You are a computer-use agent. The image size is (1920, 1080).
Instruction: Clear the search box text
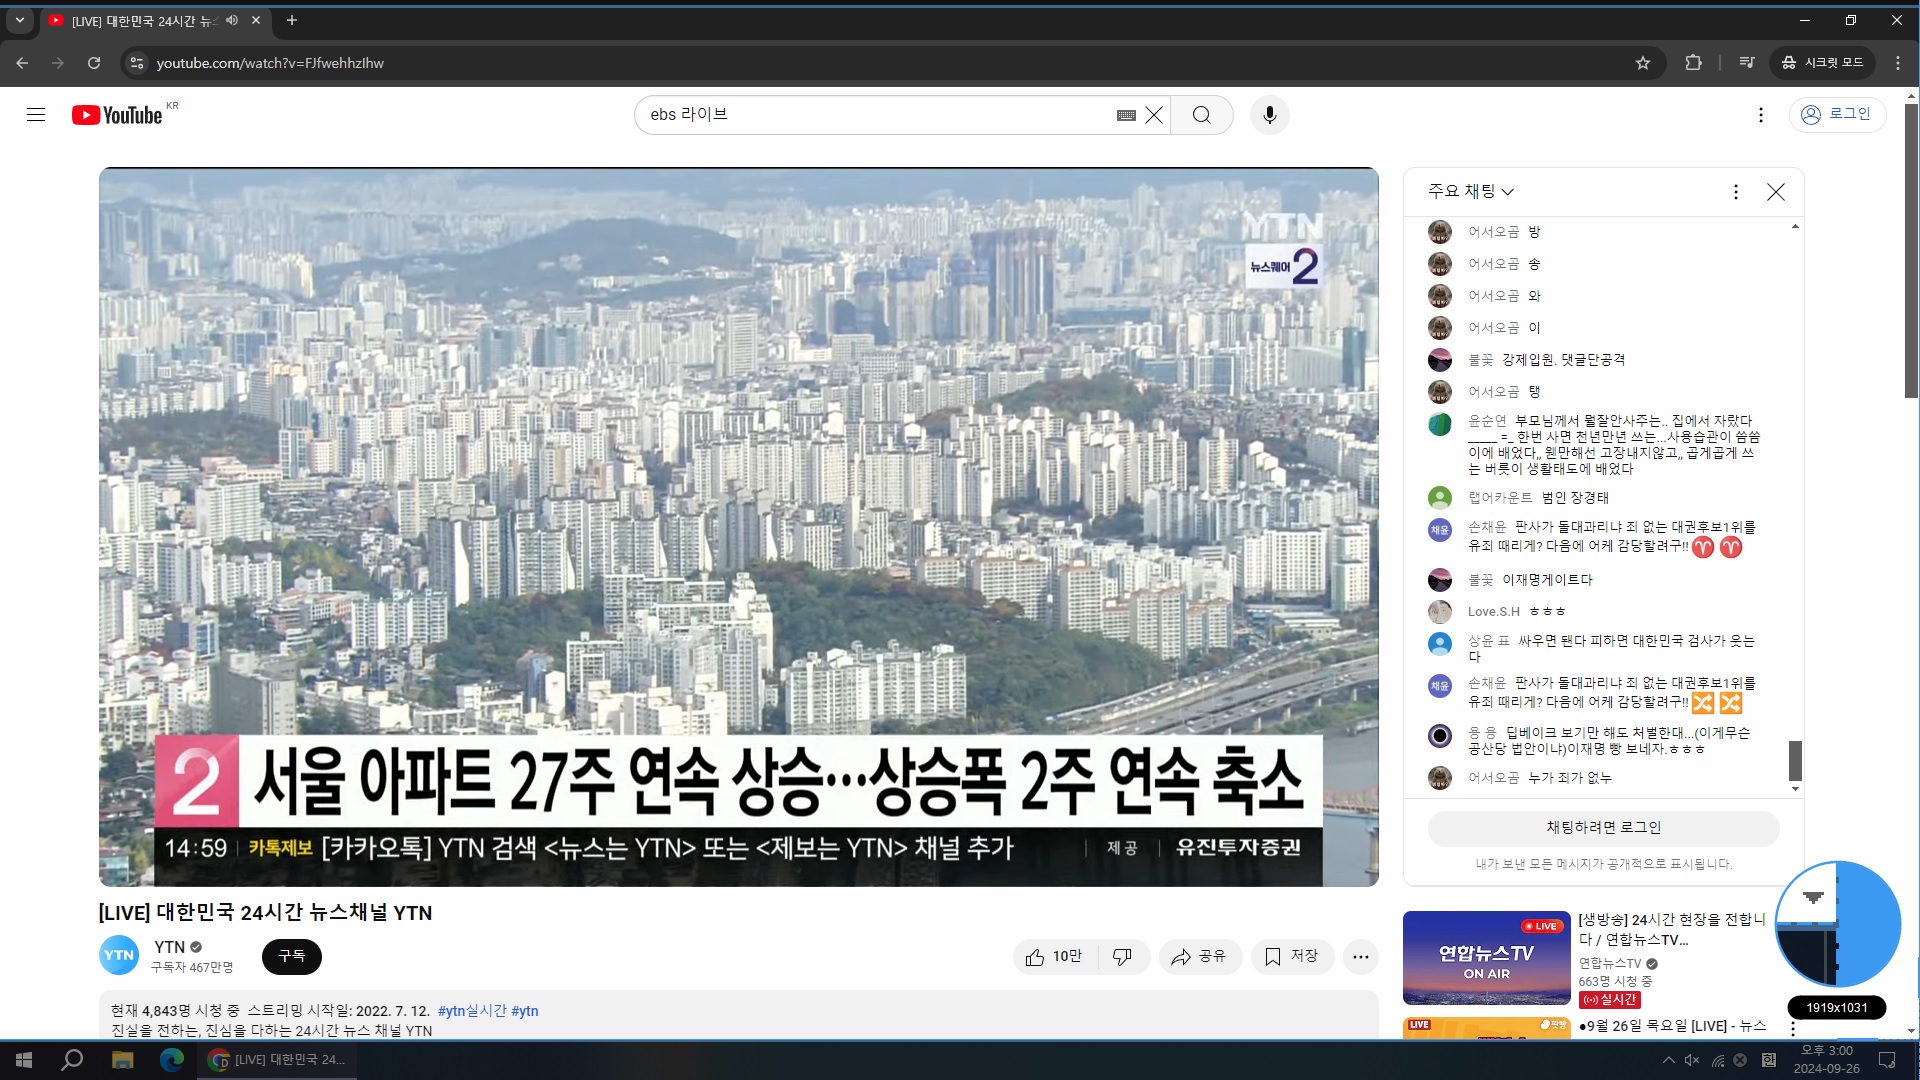[x=1154, y=115]
